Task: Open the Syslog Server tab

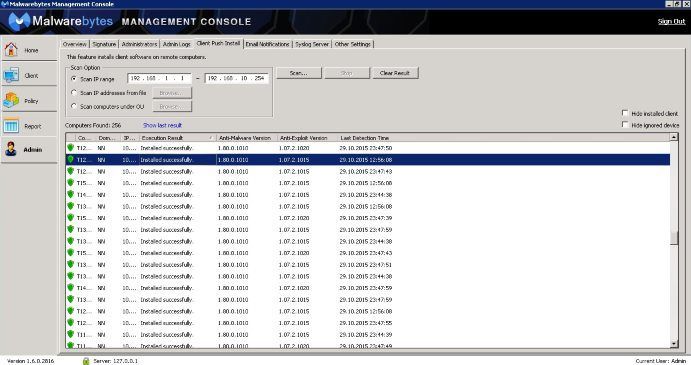Action: (312, 44)
